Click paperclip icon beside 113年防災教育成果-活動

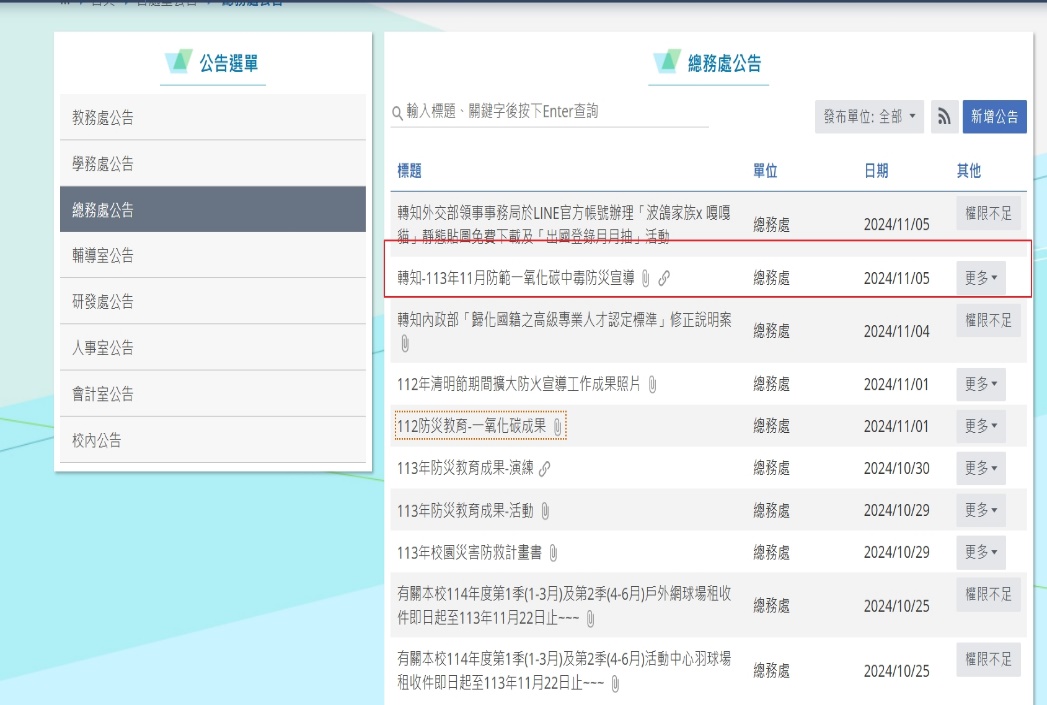click(x=545, y=511)
